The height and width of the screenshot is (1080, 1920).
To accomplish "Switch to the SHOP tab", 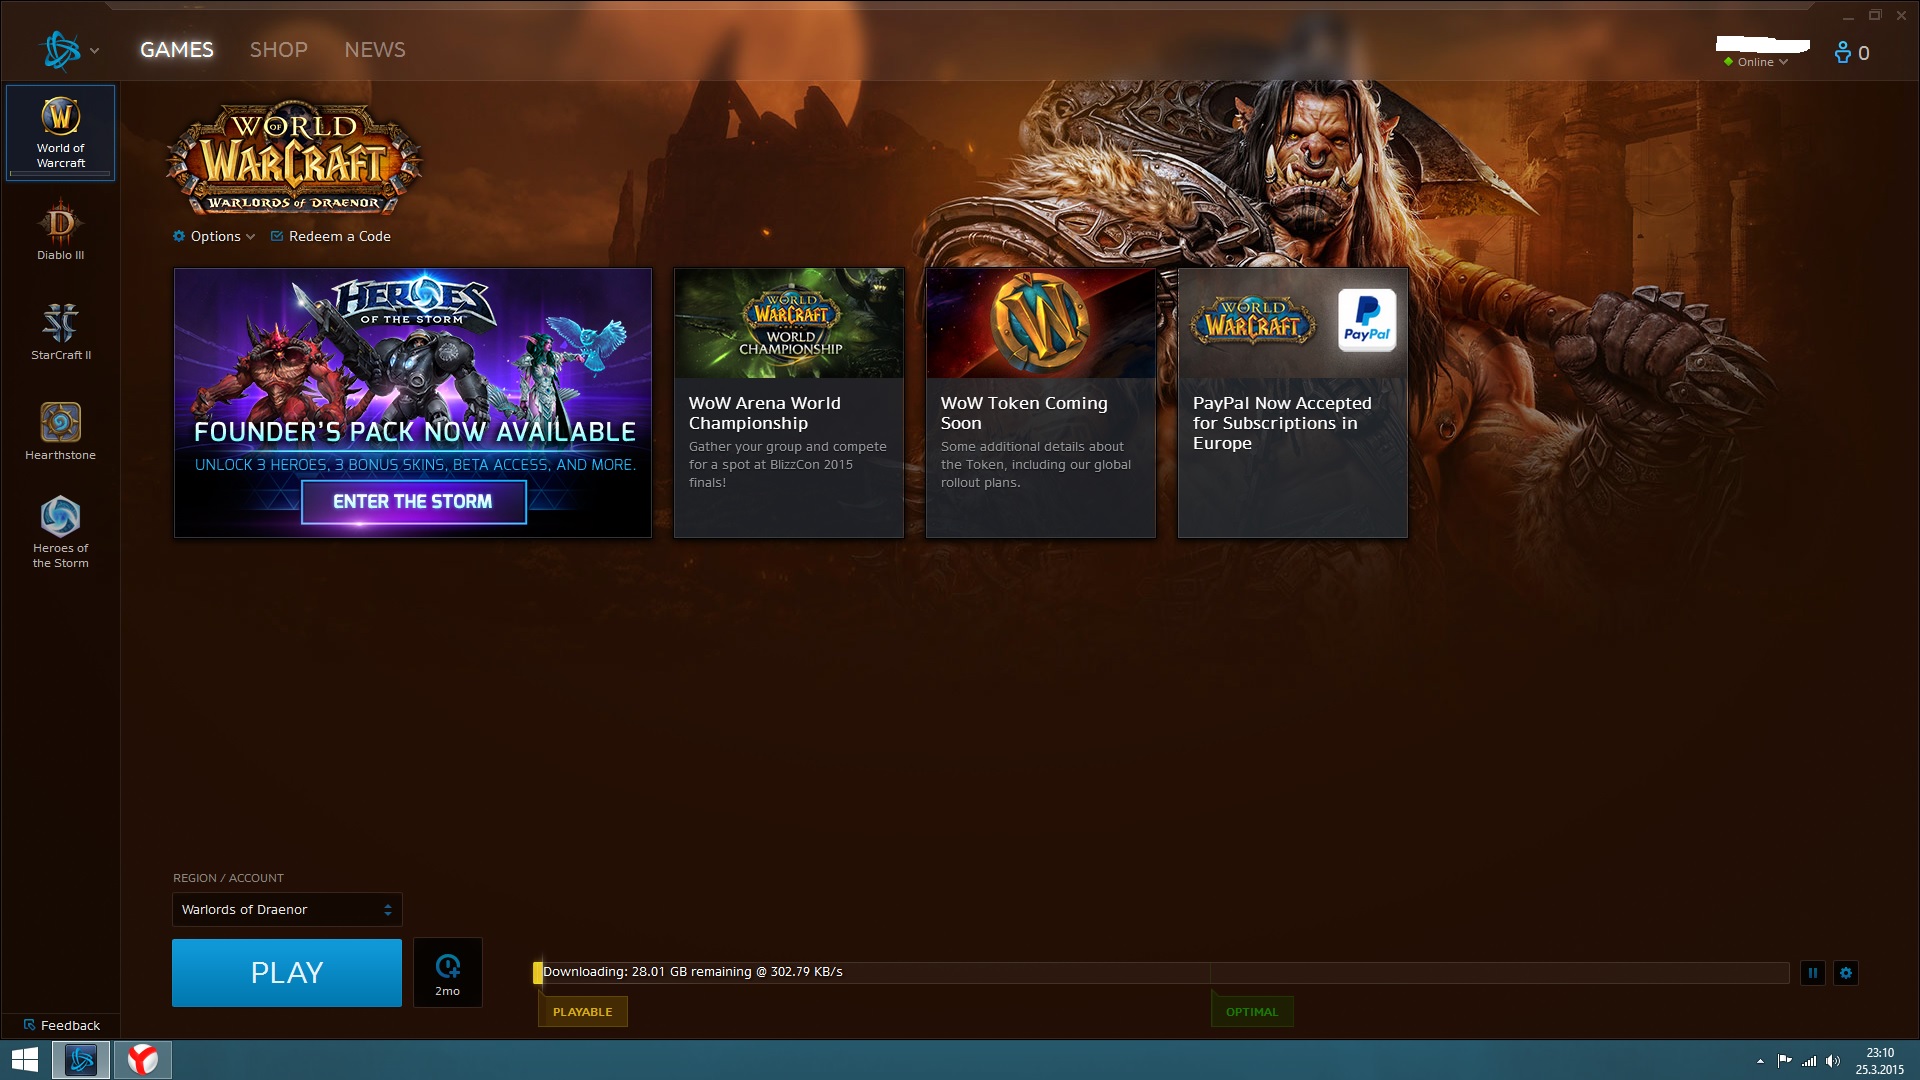I will pos(279,50).
